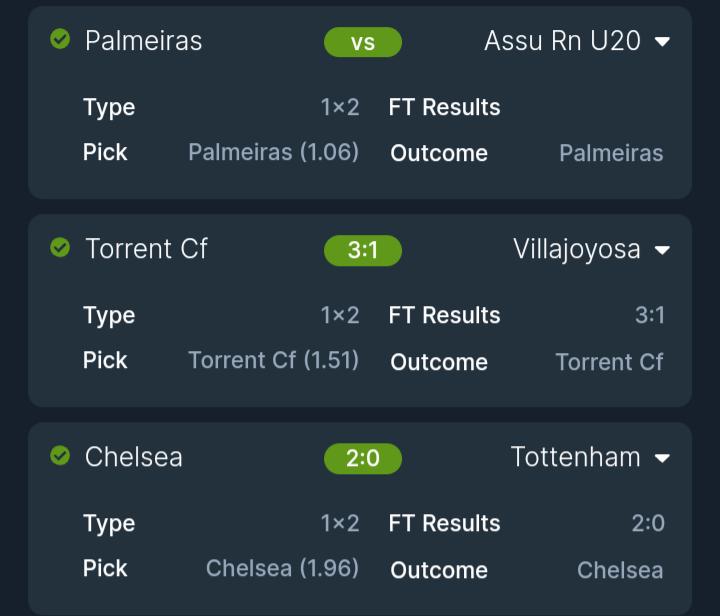
Task: Tap the 3:1 score badge
Action: pyautogui.click(x=362, y=250)
